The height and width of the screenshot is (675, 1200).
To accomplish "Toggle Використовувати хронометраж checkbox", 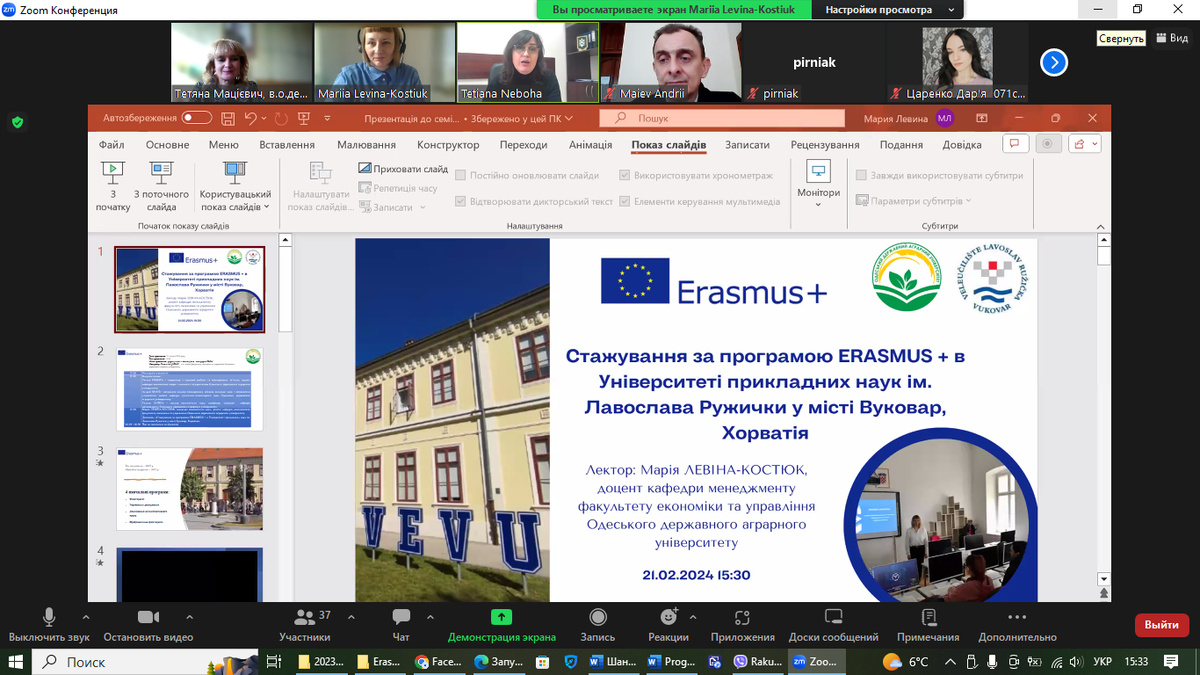I will point(625,175).
